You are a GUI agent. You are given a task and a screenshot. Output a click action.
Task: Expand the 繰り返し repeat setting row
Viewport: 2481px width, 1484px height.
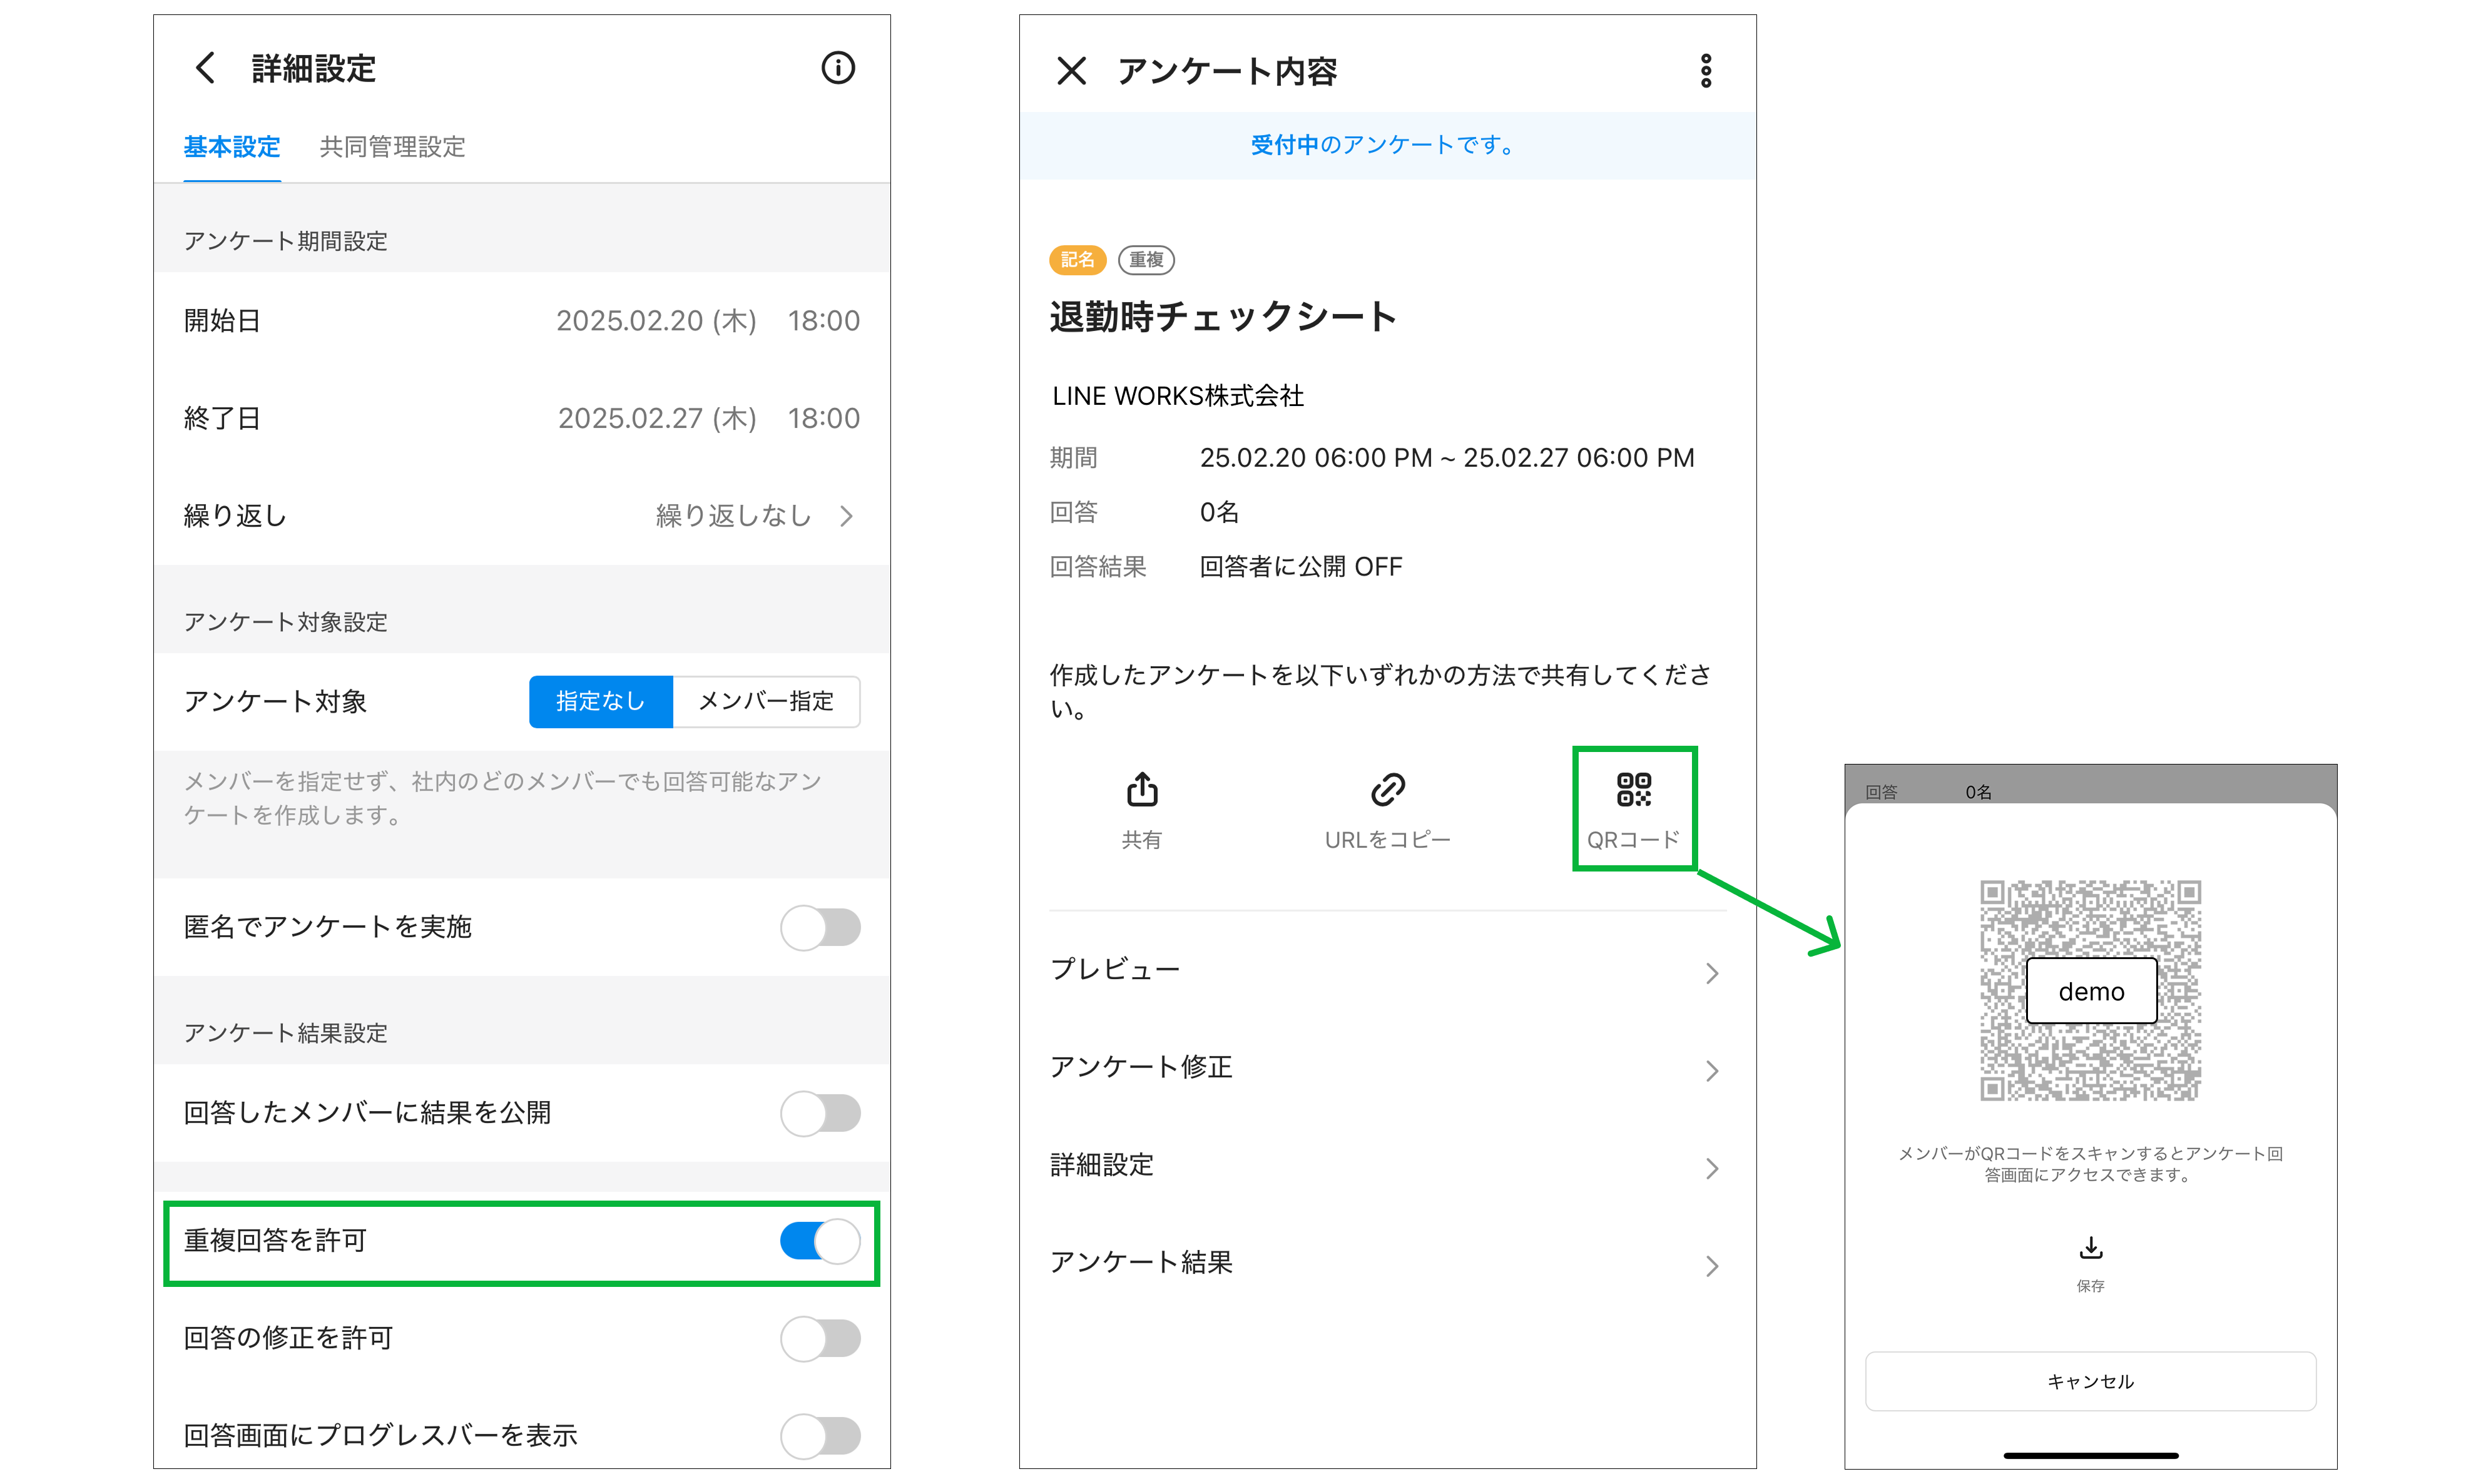pos(846,516)
